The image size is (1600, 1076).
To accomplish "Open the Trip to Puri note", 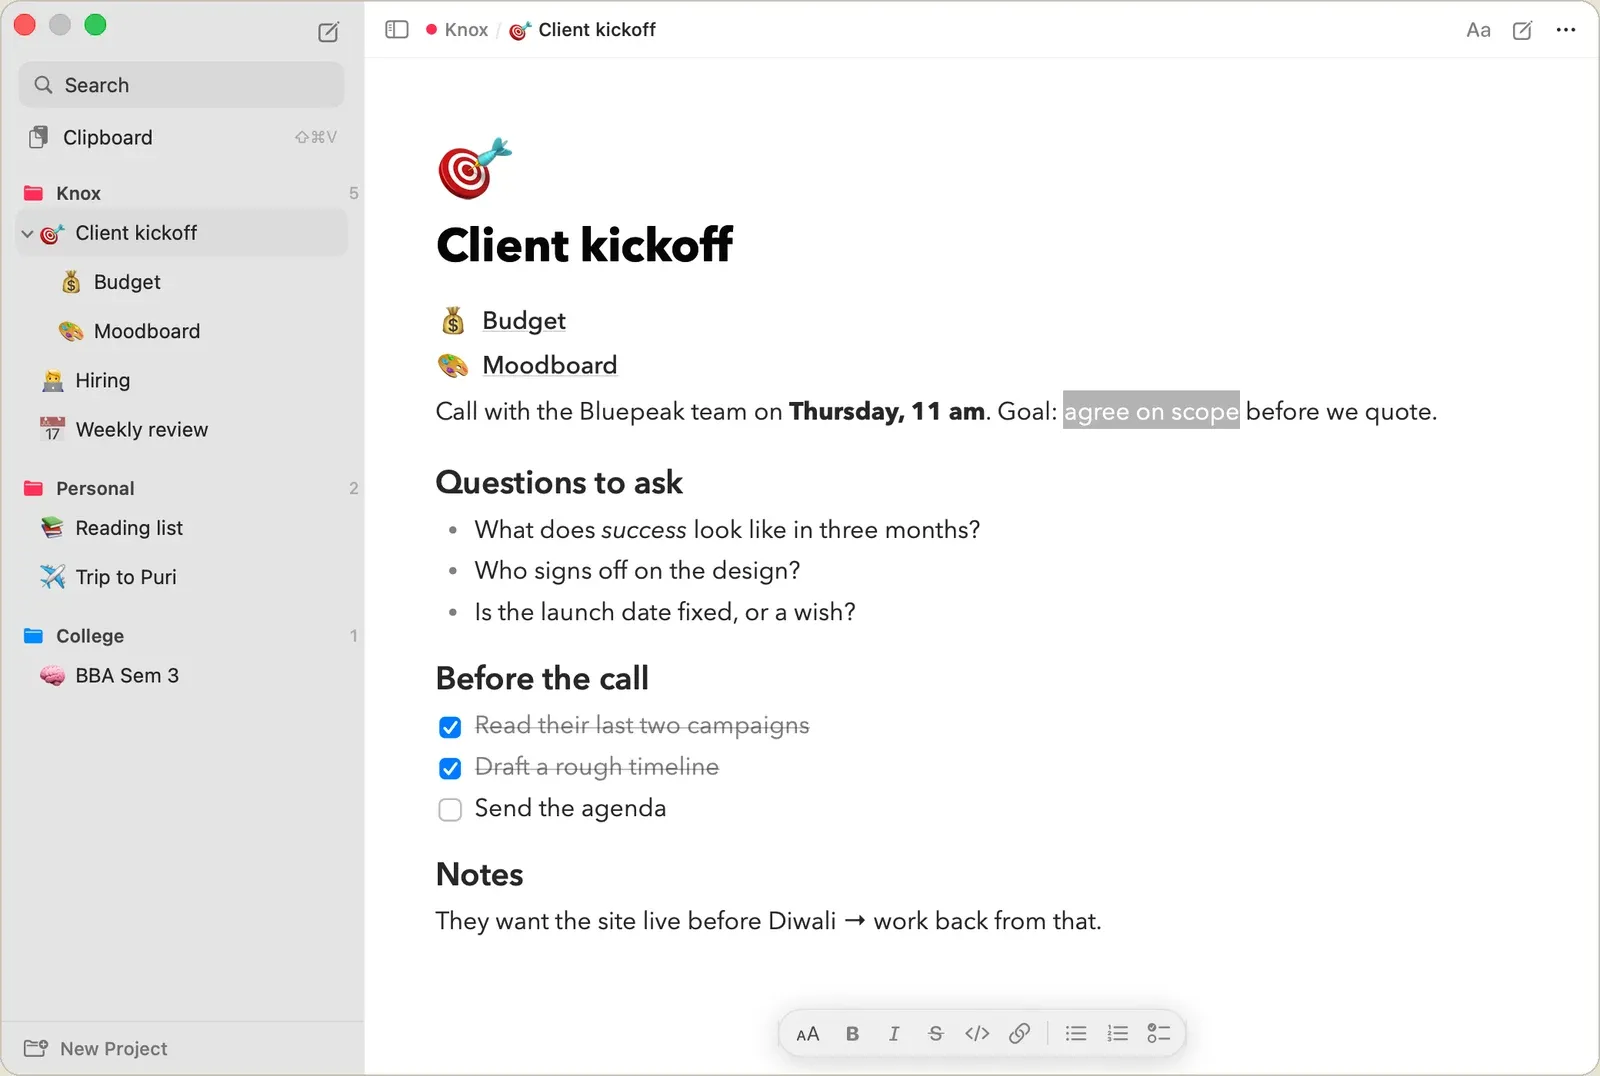I will point(182,577).
